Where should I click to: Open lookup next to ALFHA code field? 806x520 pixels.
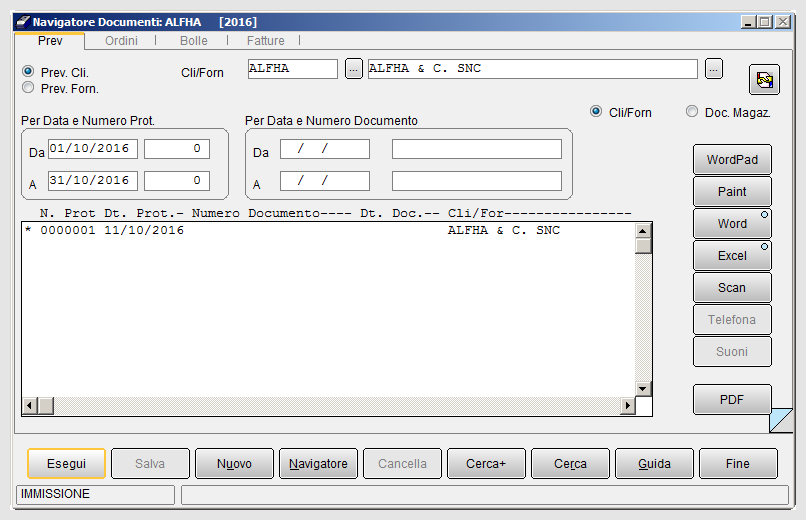point(353,68)
